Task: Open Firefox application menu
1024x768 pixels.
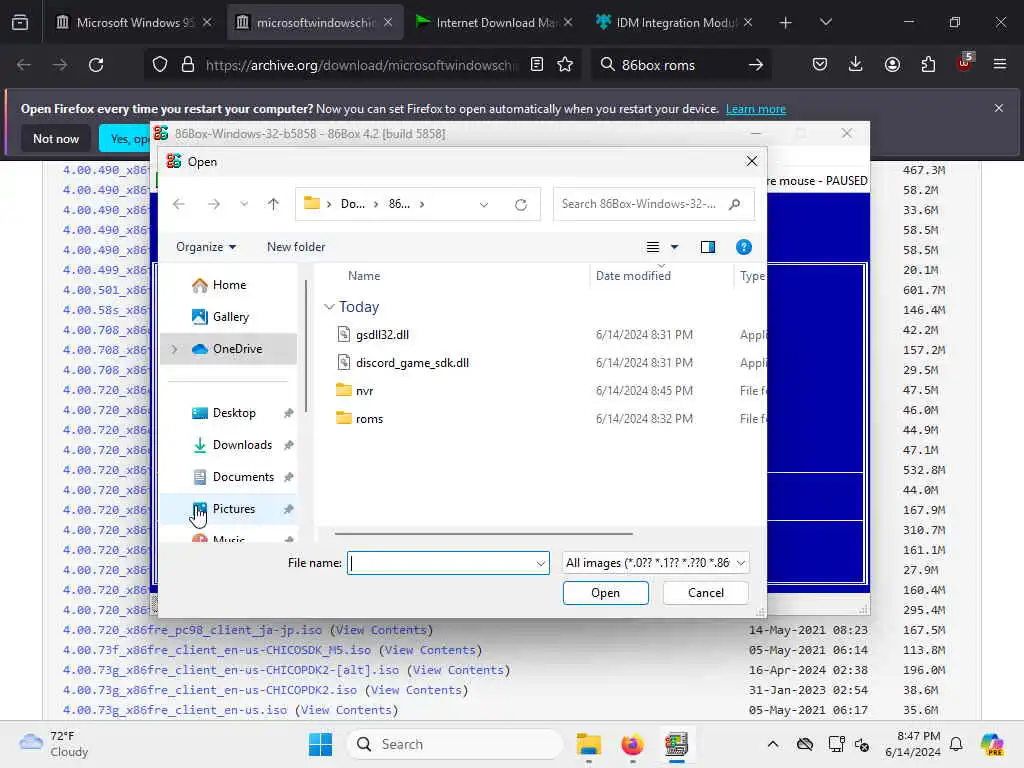Action: (x=1000, y=65)
